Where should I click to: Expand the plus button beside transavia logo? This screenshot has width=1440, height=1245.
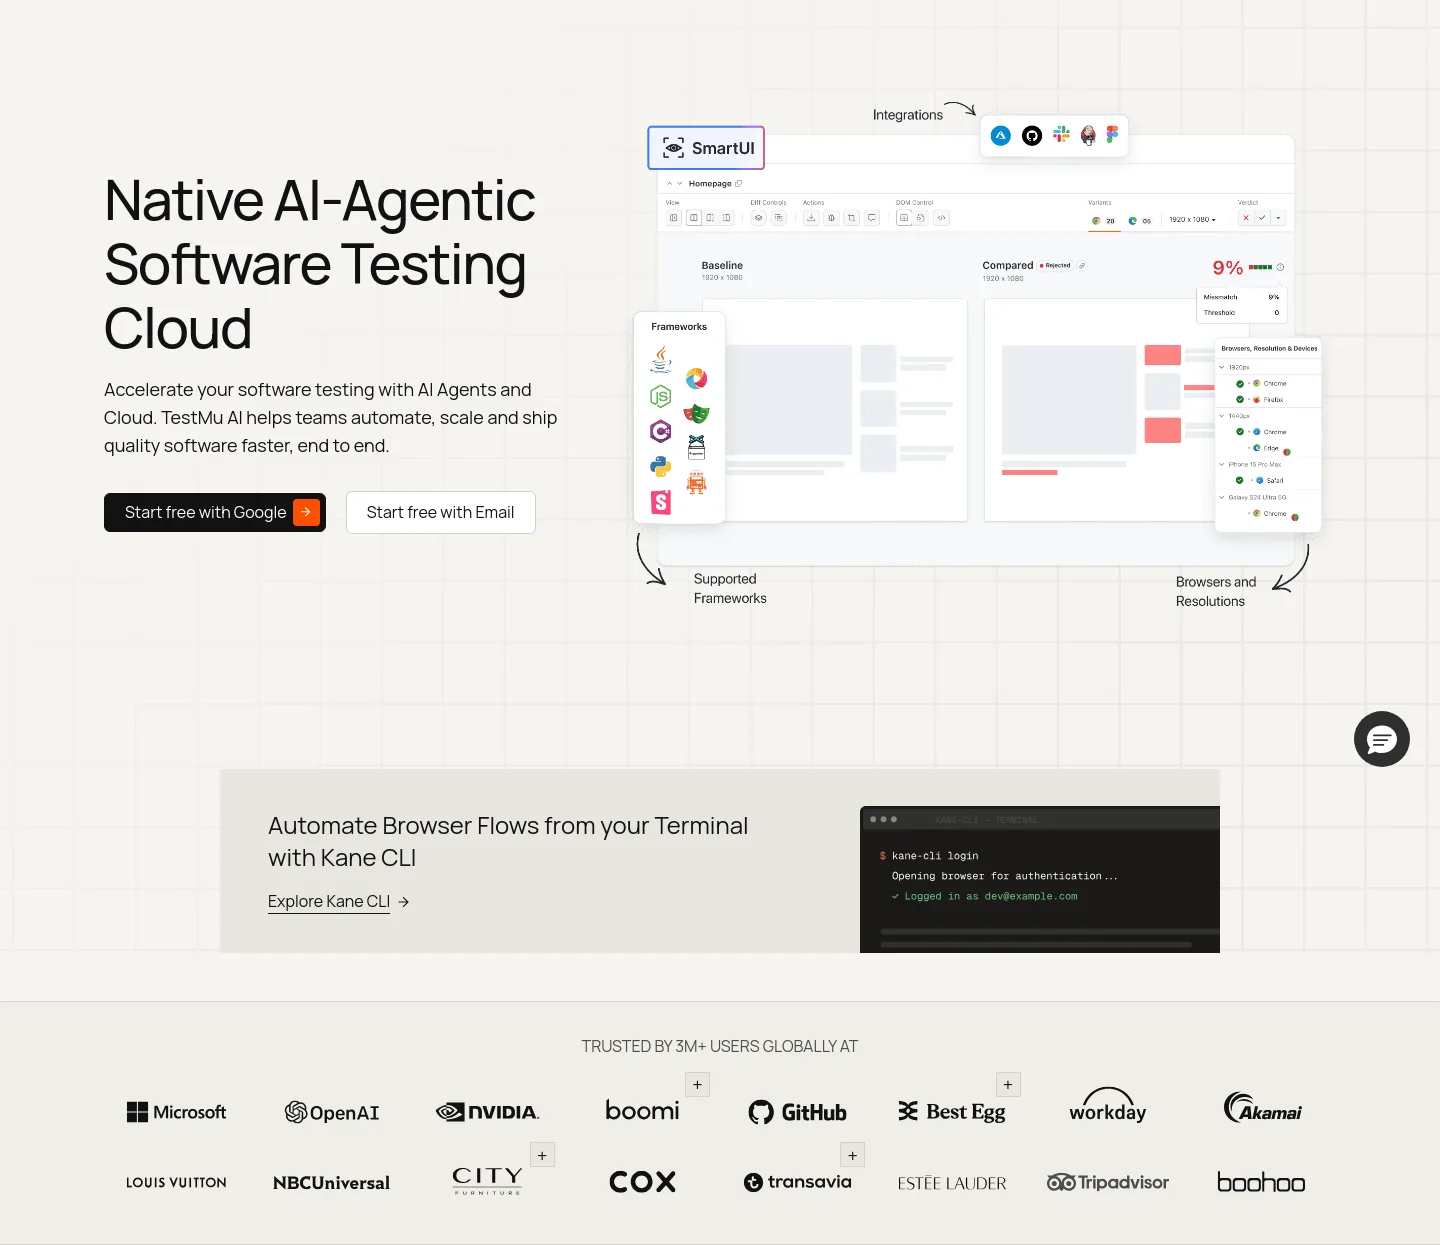coord(852,1155)
